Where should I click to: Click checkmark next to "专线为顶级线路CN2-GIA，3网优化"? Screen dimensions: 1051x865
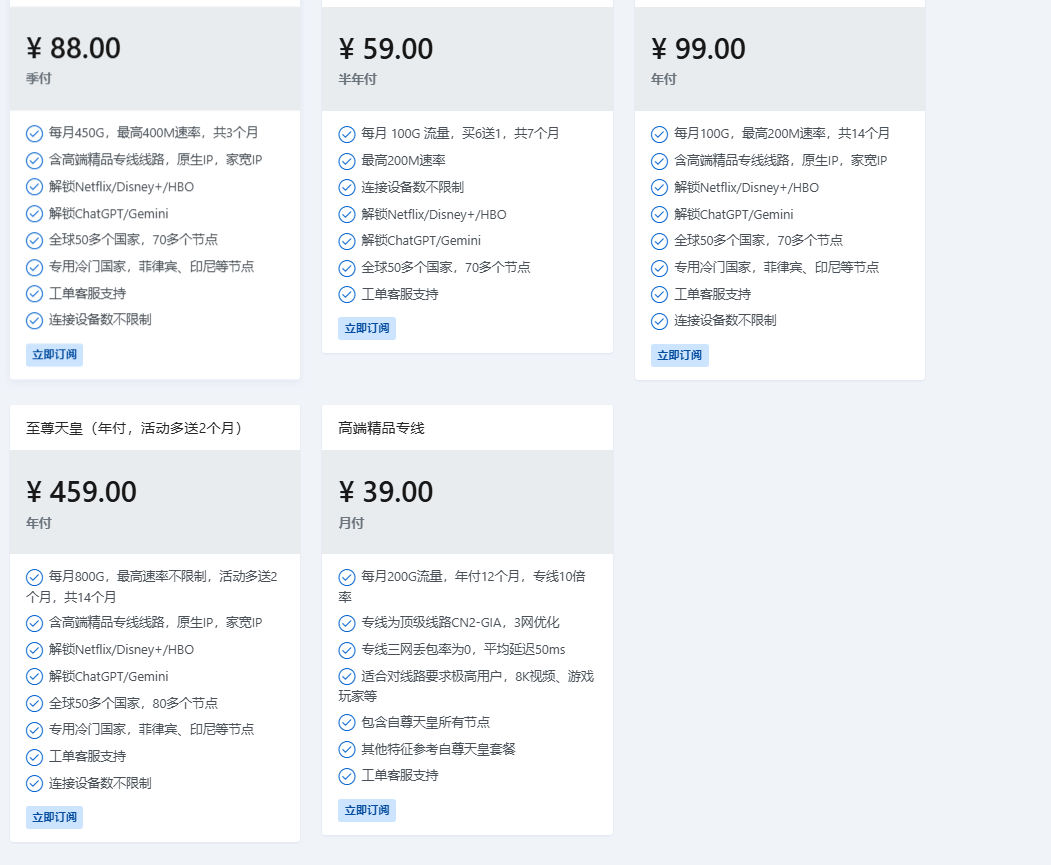click(x=345, y=622)
